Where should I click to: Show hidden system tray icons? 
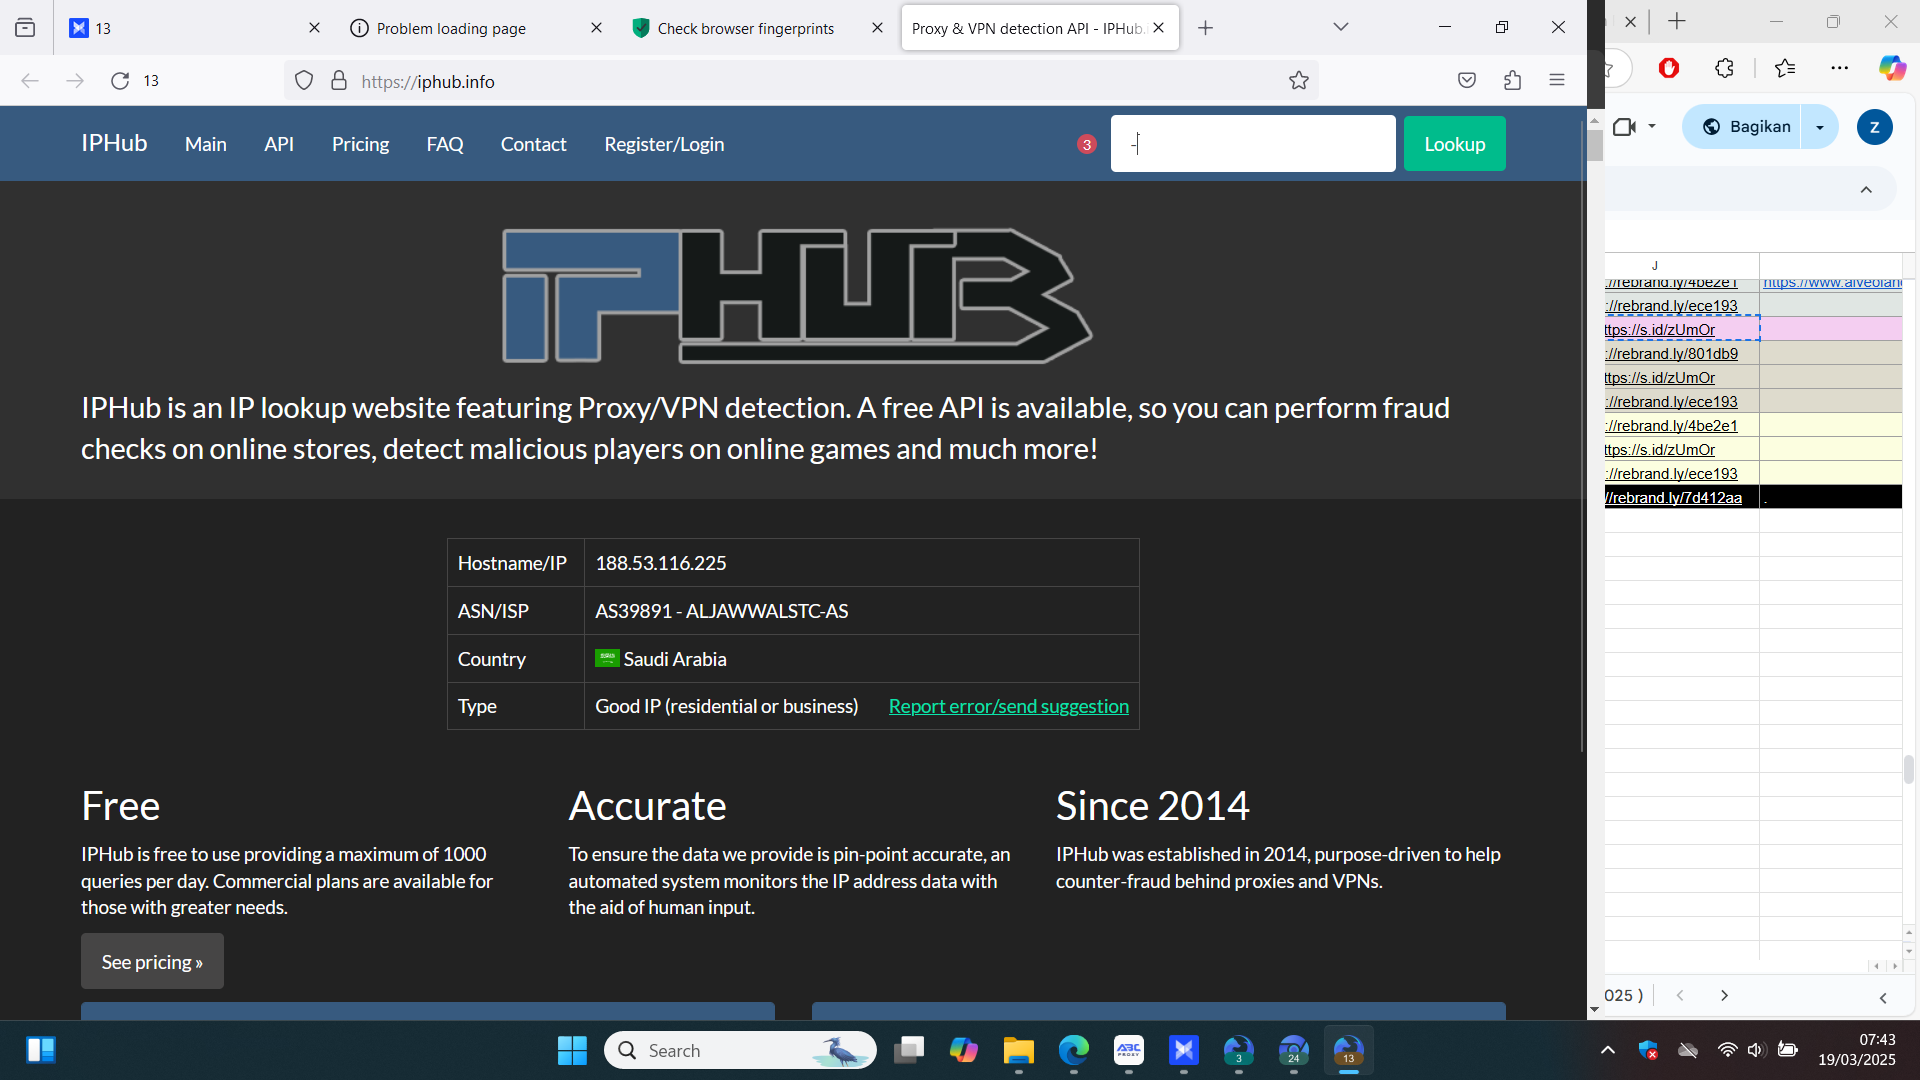coord(1608,1050)
